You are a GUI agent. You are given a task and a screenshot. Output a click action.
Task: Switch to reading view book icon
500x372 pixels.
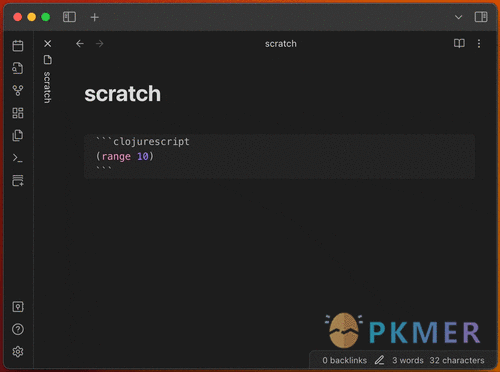tap(459, 43)
